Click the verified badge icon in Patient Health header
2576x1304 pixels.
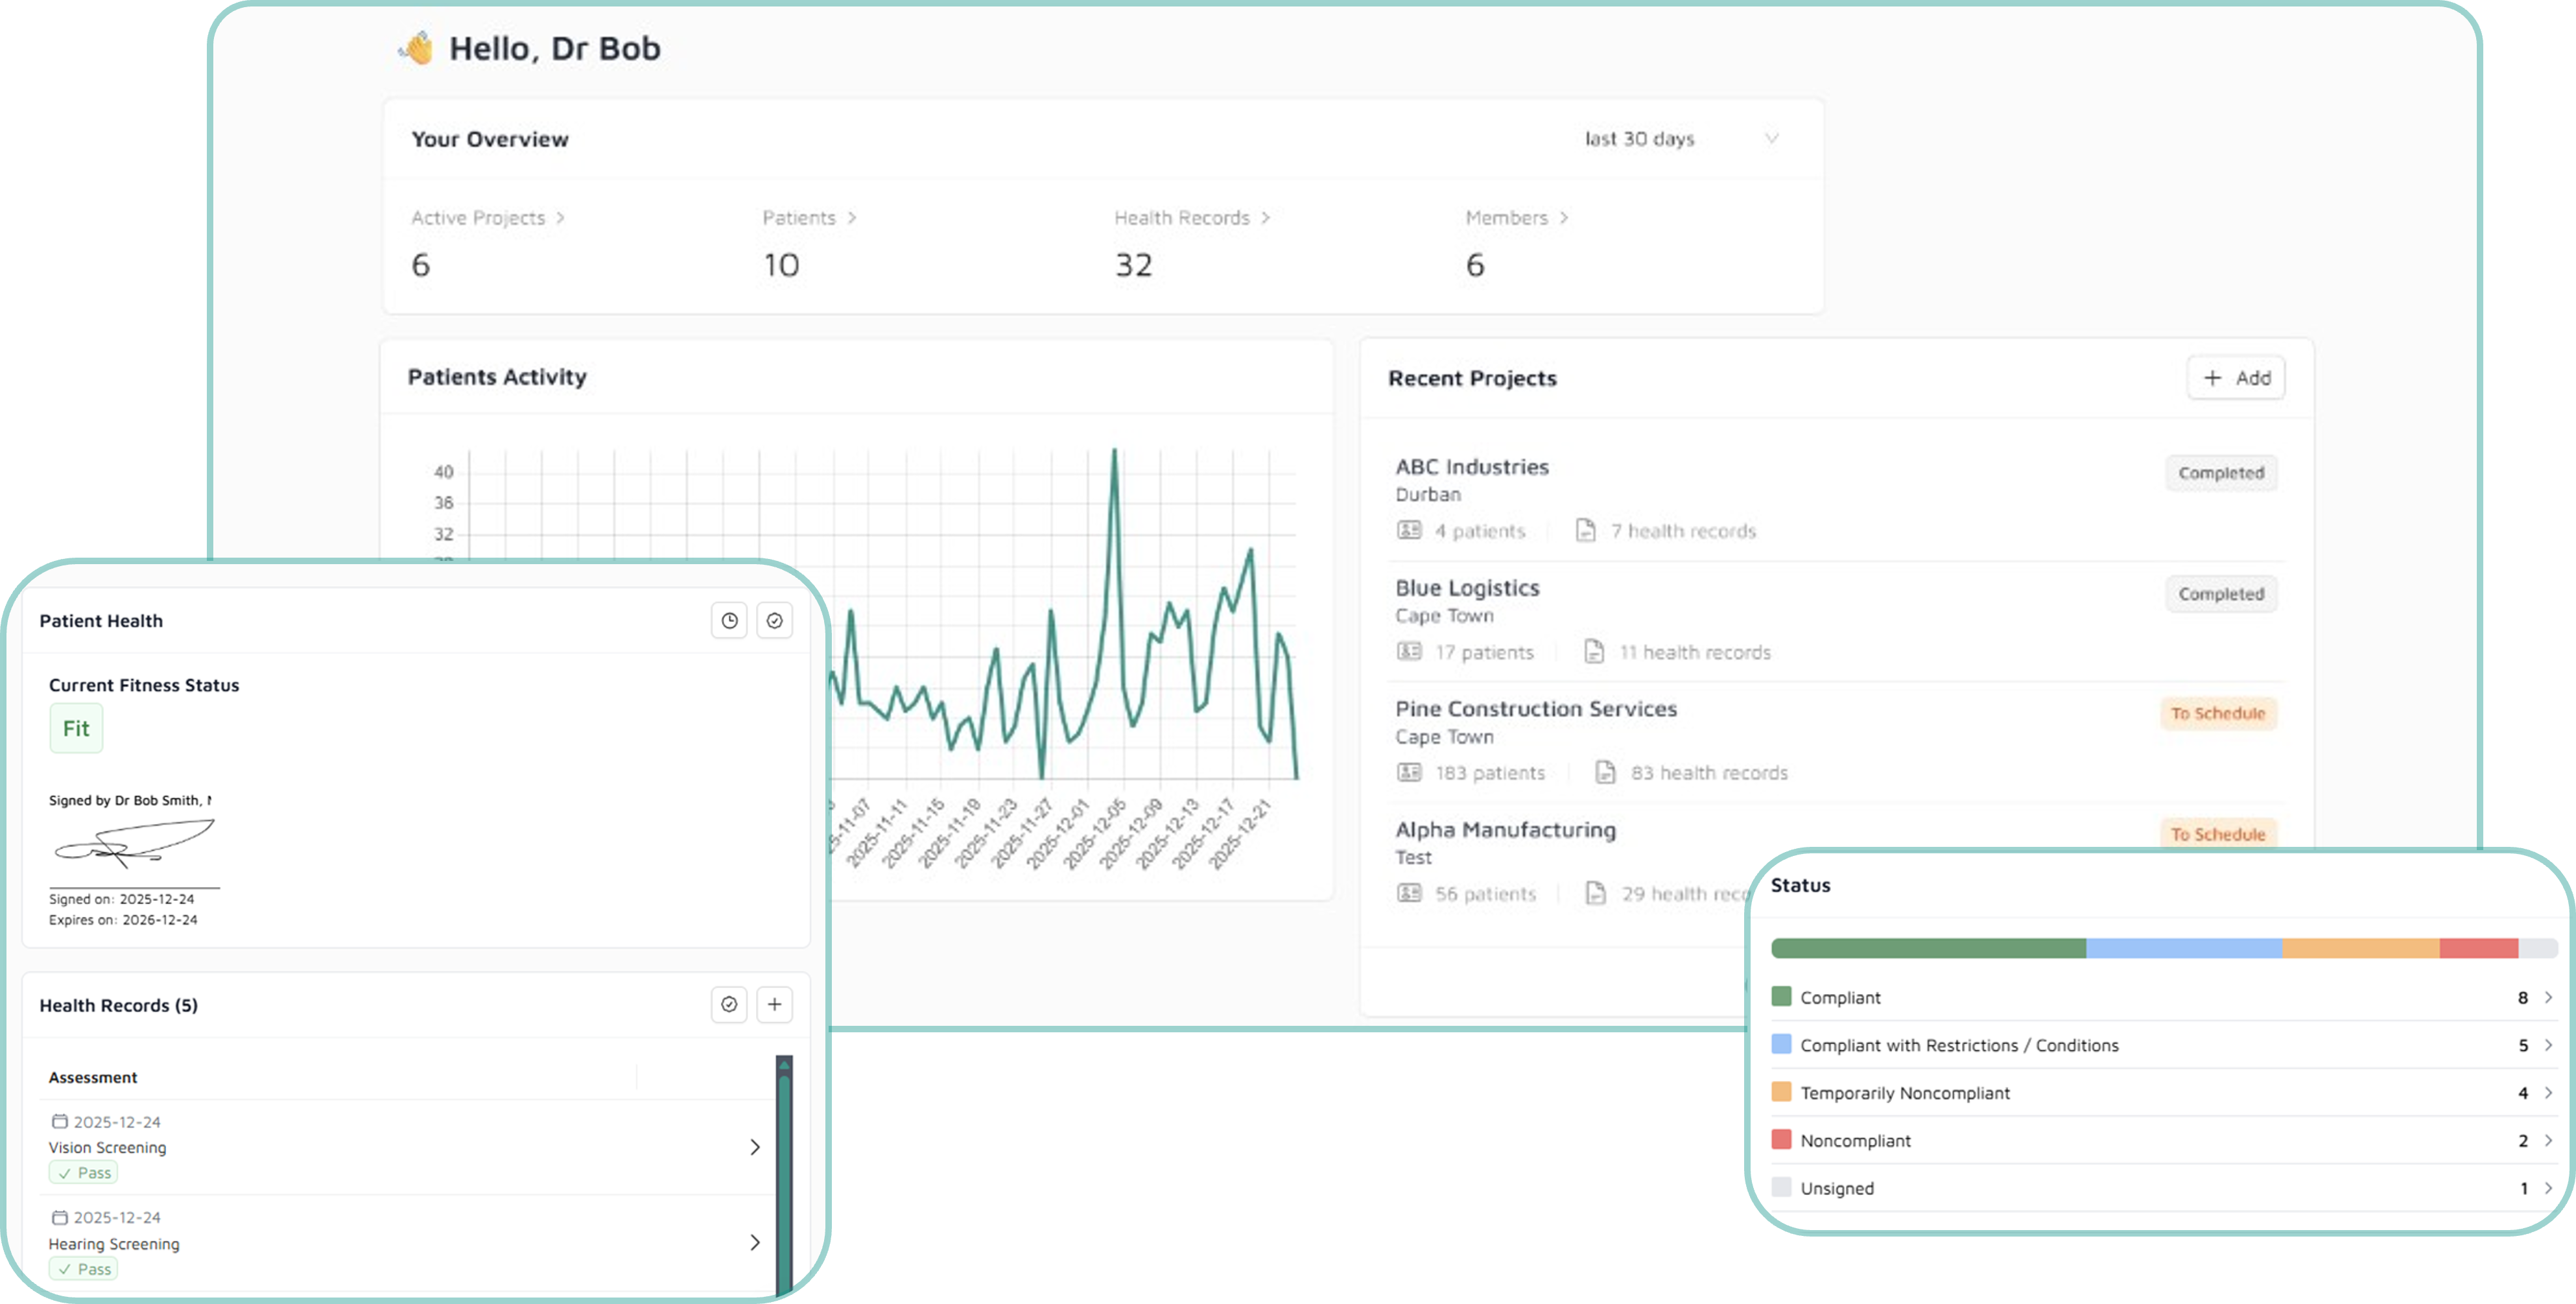775,620
